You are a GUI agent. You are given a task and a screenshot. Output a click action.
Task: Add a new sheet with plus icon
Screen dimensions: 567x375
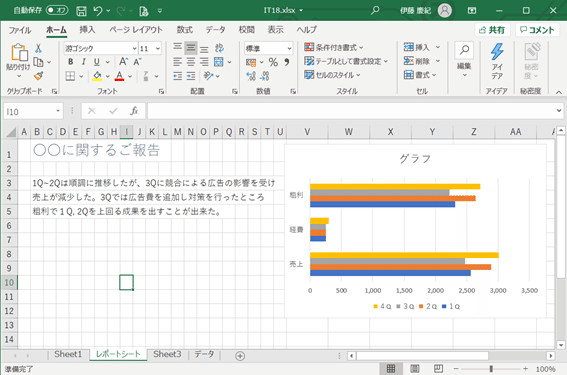point(240,356)
